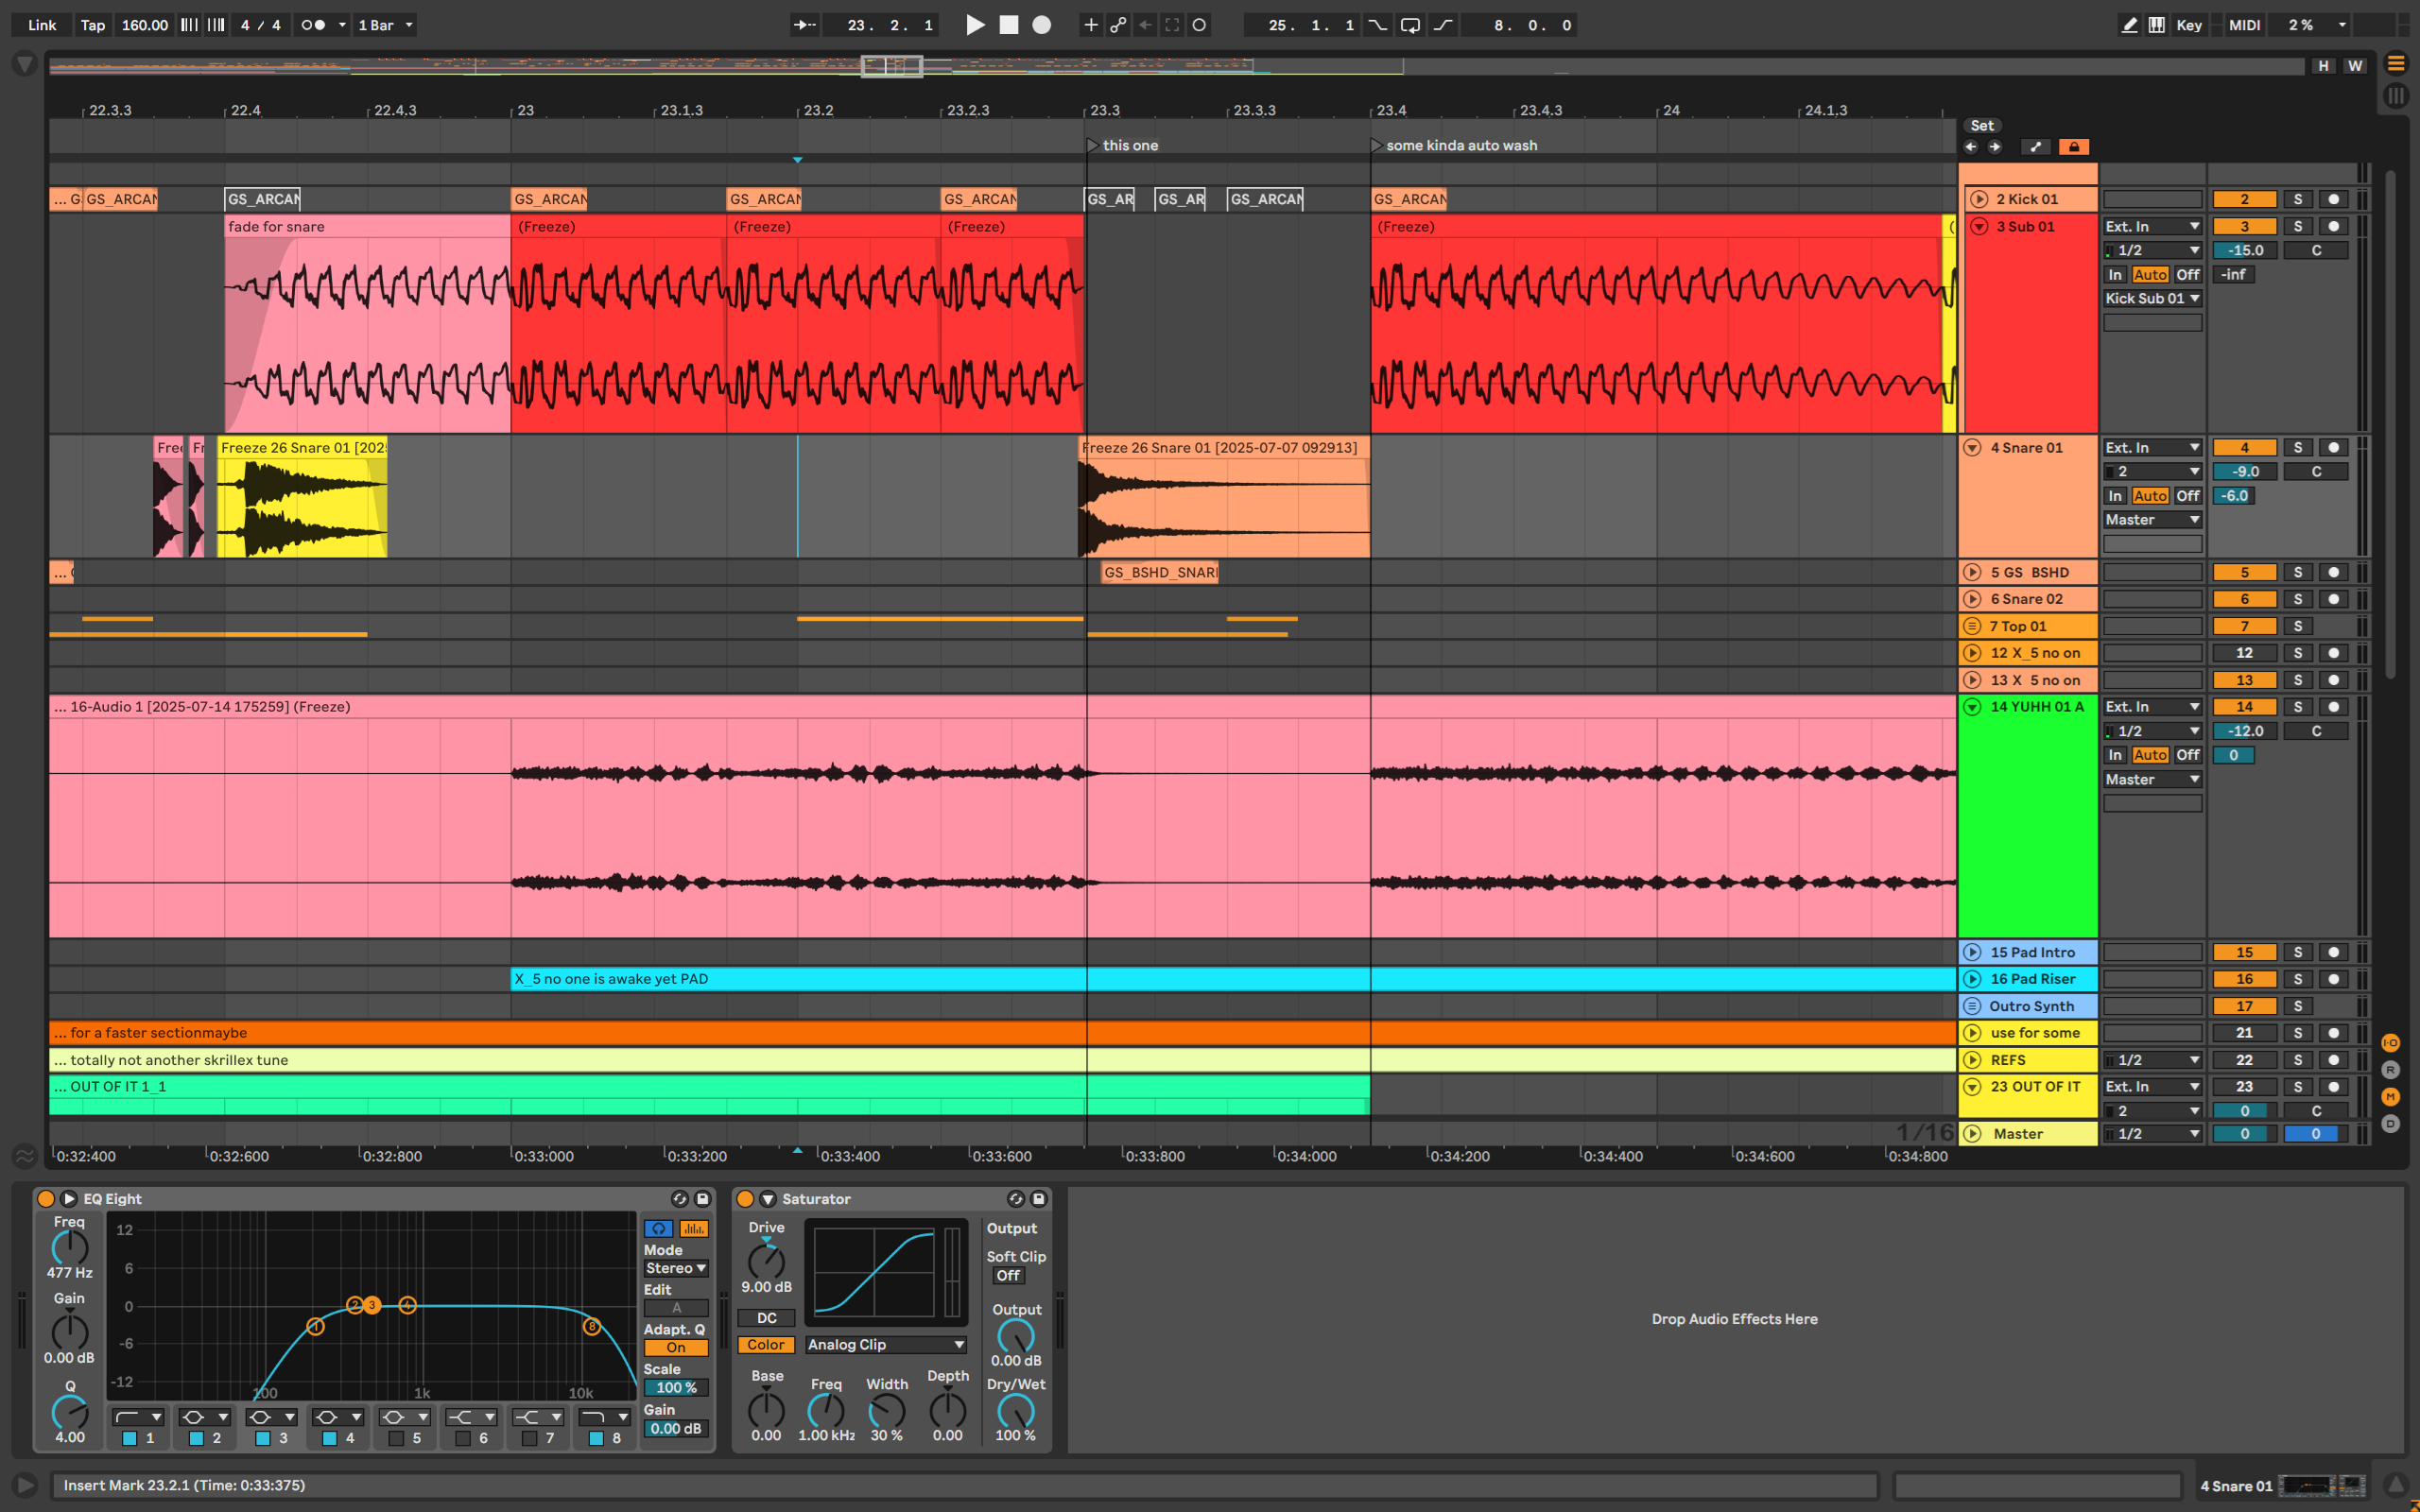
Task: Fold the 14 YUHH 01 A track
Action: point(1972,706)
